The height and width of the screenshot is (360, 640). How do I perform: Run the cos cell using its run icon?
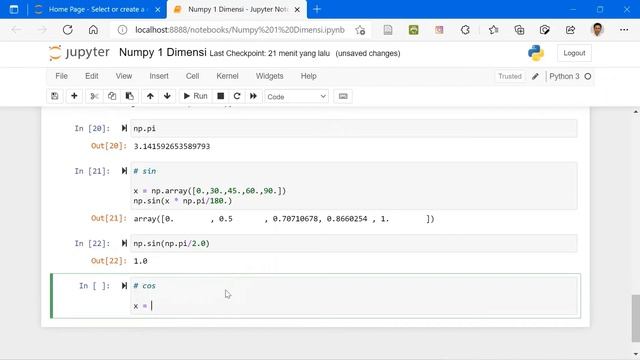click(x=124, y=286)
